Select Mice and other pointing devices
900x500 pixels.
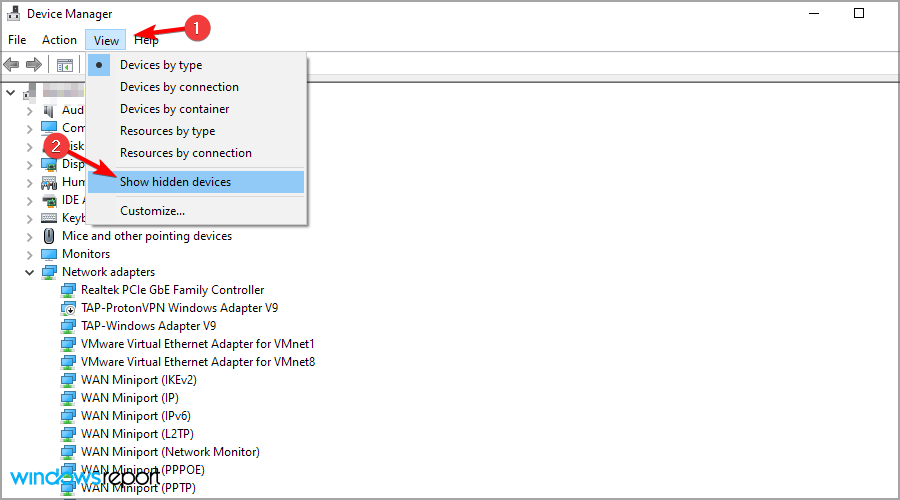(147, 236)
